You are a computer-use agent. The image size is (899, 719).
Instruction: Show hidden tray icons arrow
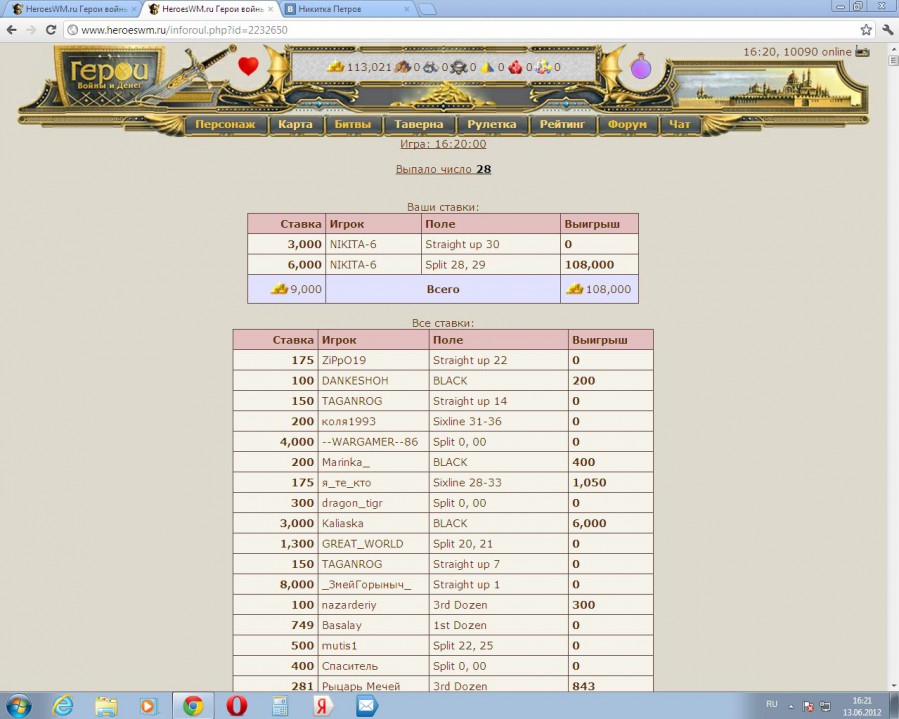pos(791,705)
